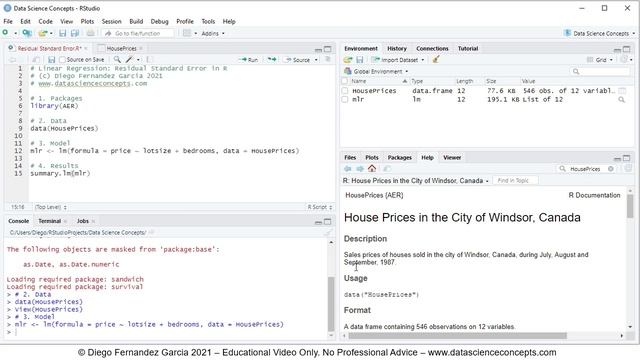Open the Grid view dropdown in Environment
The image size is (640, 360).
click(x=600, y=60)
